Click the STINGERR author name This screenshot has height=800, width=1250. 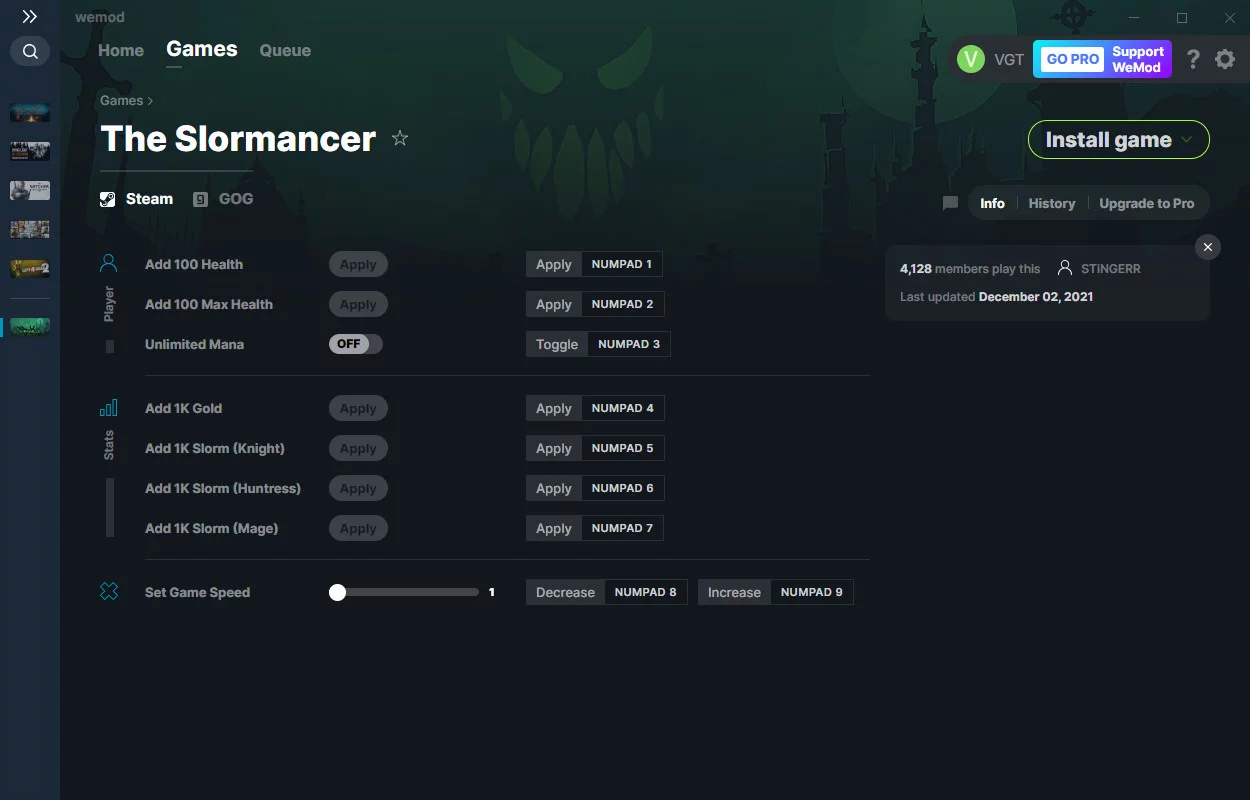coord(1111,269)
